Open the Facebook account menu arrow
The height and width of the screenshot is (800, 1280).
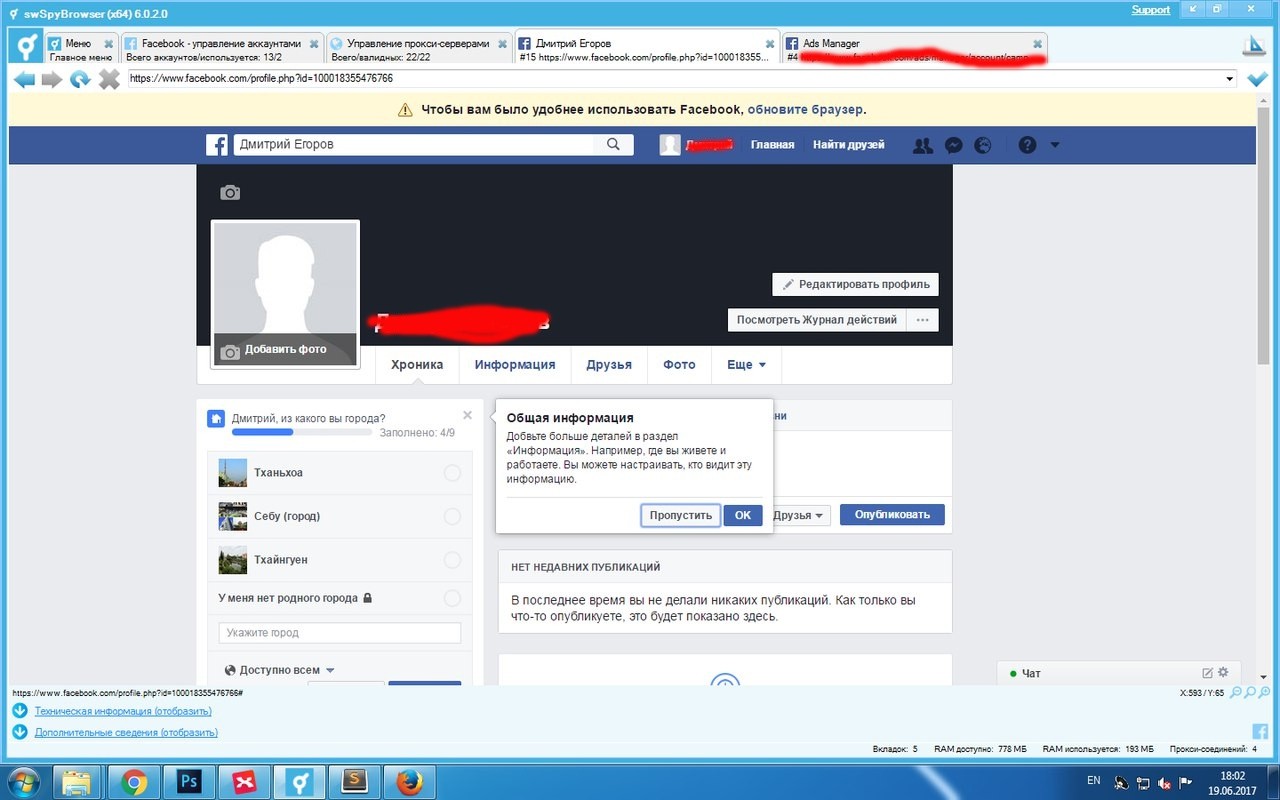(x=1054, y=145)
